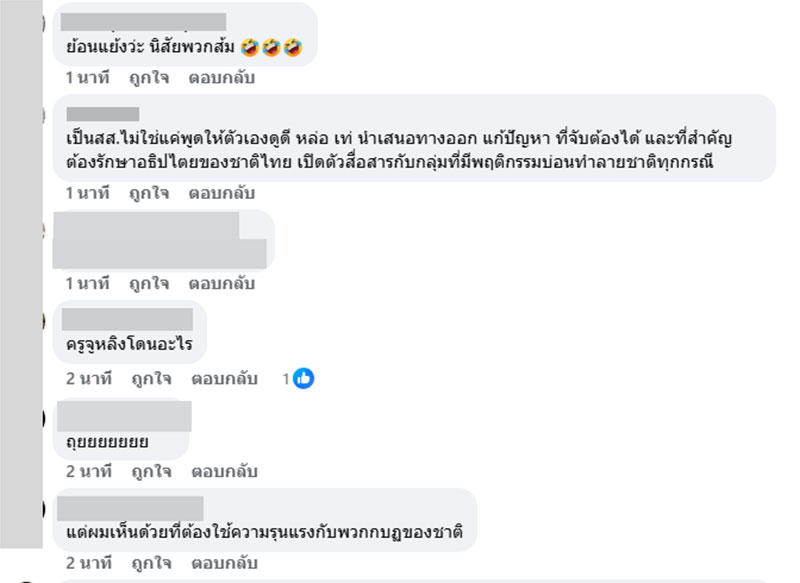Like the long comment starting 'เป็นสส.ไม่ใช่แค่พูด'

(148, 193)
